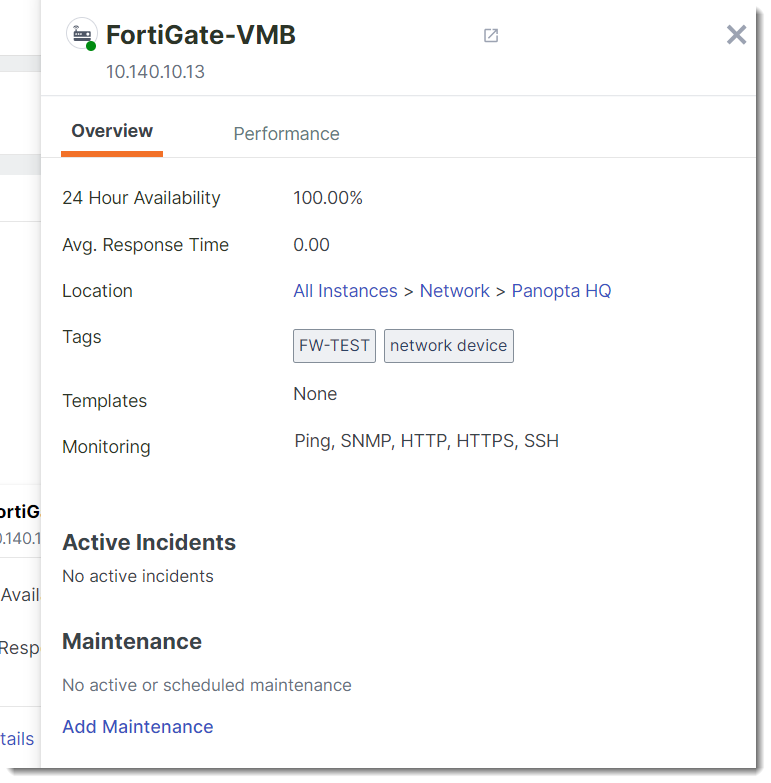Open the Performance tab
Viewport: 771px width, 783px height.
(286, 134)
